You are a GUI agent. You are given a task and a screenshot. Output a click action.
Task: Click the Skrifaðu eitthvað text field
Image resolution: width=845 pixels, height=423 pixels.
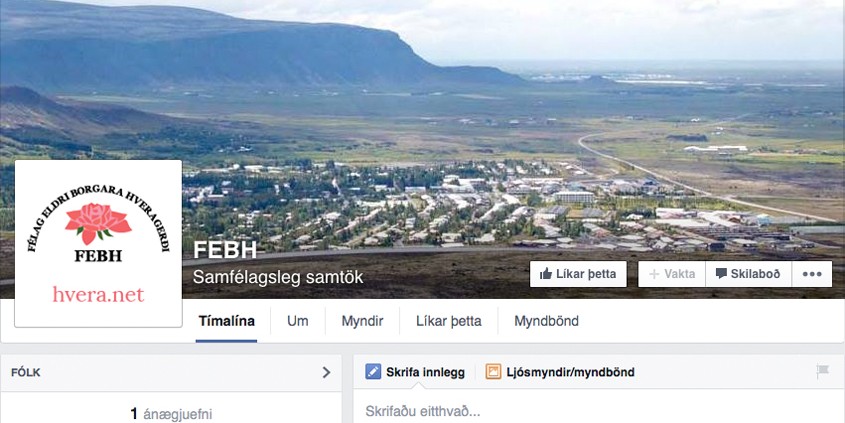point(599,412)
